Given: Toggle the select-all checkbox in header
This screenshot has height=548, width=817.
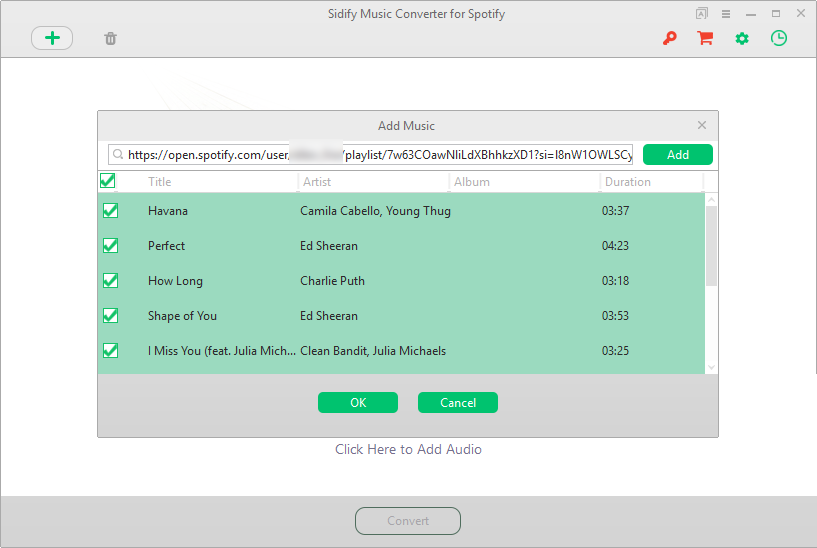Looking at the screenshot, I should tap(107, 181).
